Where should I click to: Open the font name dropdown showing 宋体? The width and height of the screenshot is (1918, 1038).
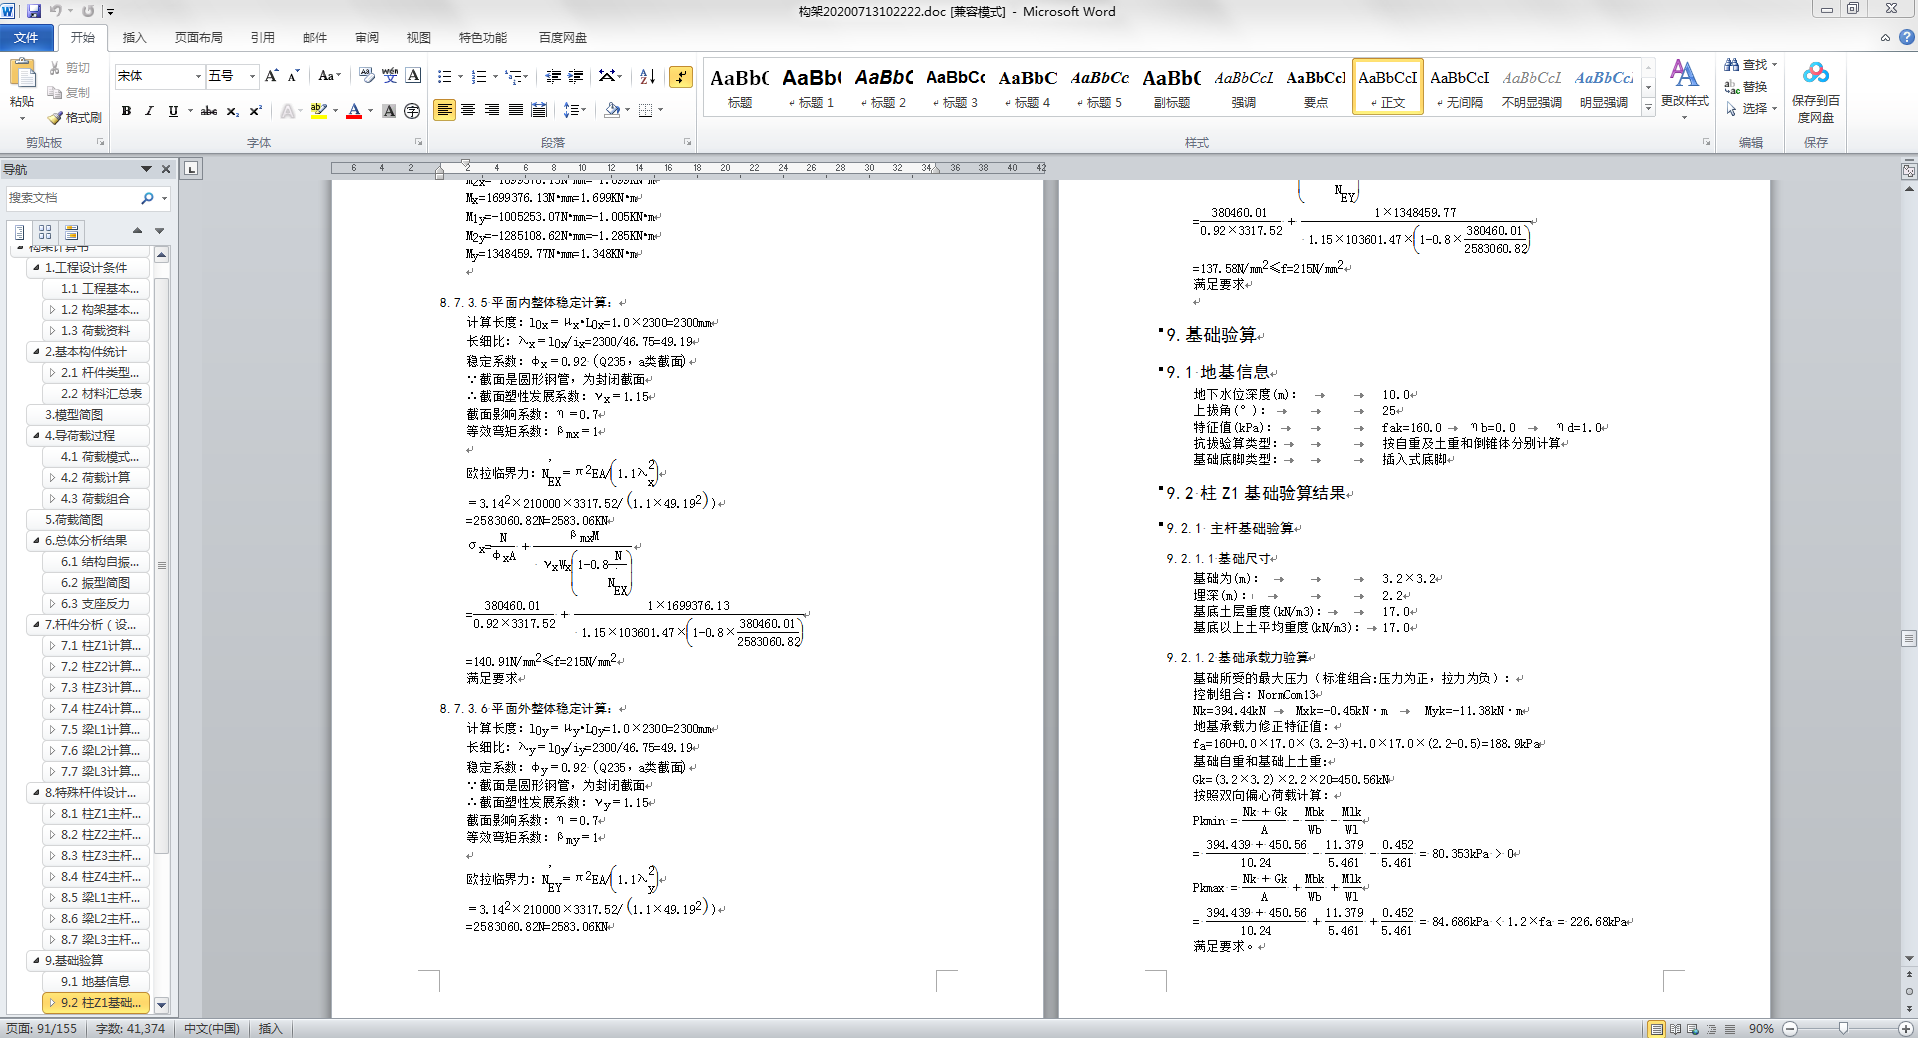[198, 76]
